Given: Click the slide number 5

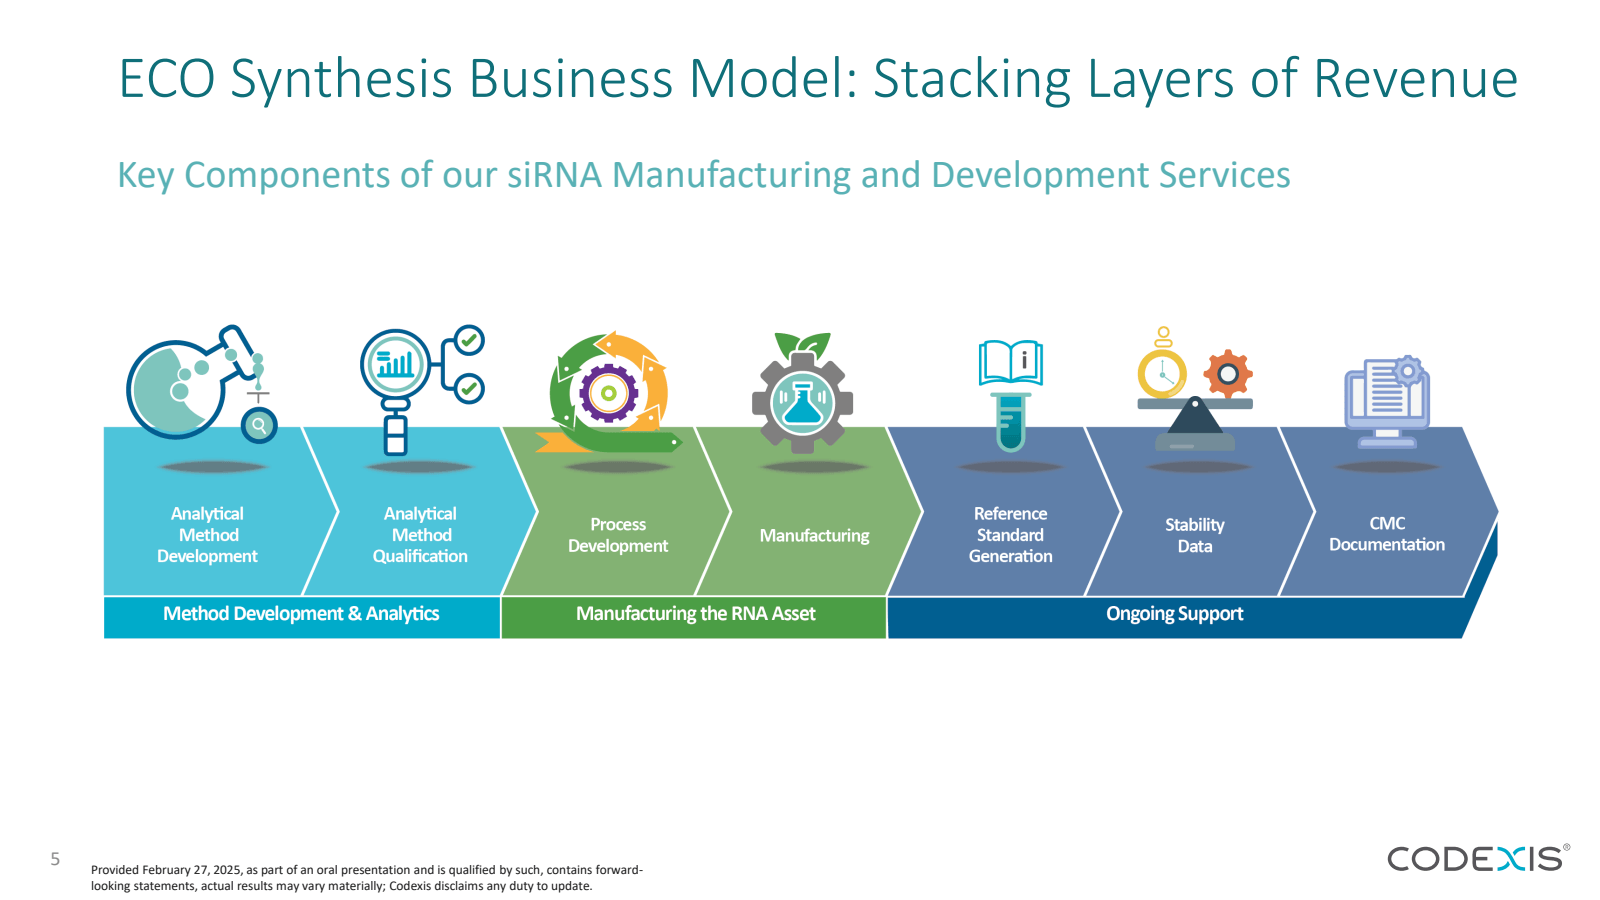Looking at the screenshot, I should [x=55, y=859].
